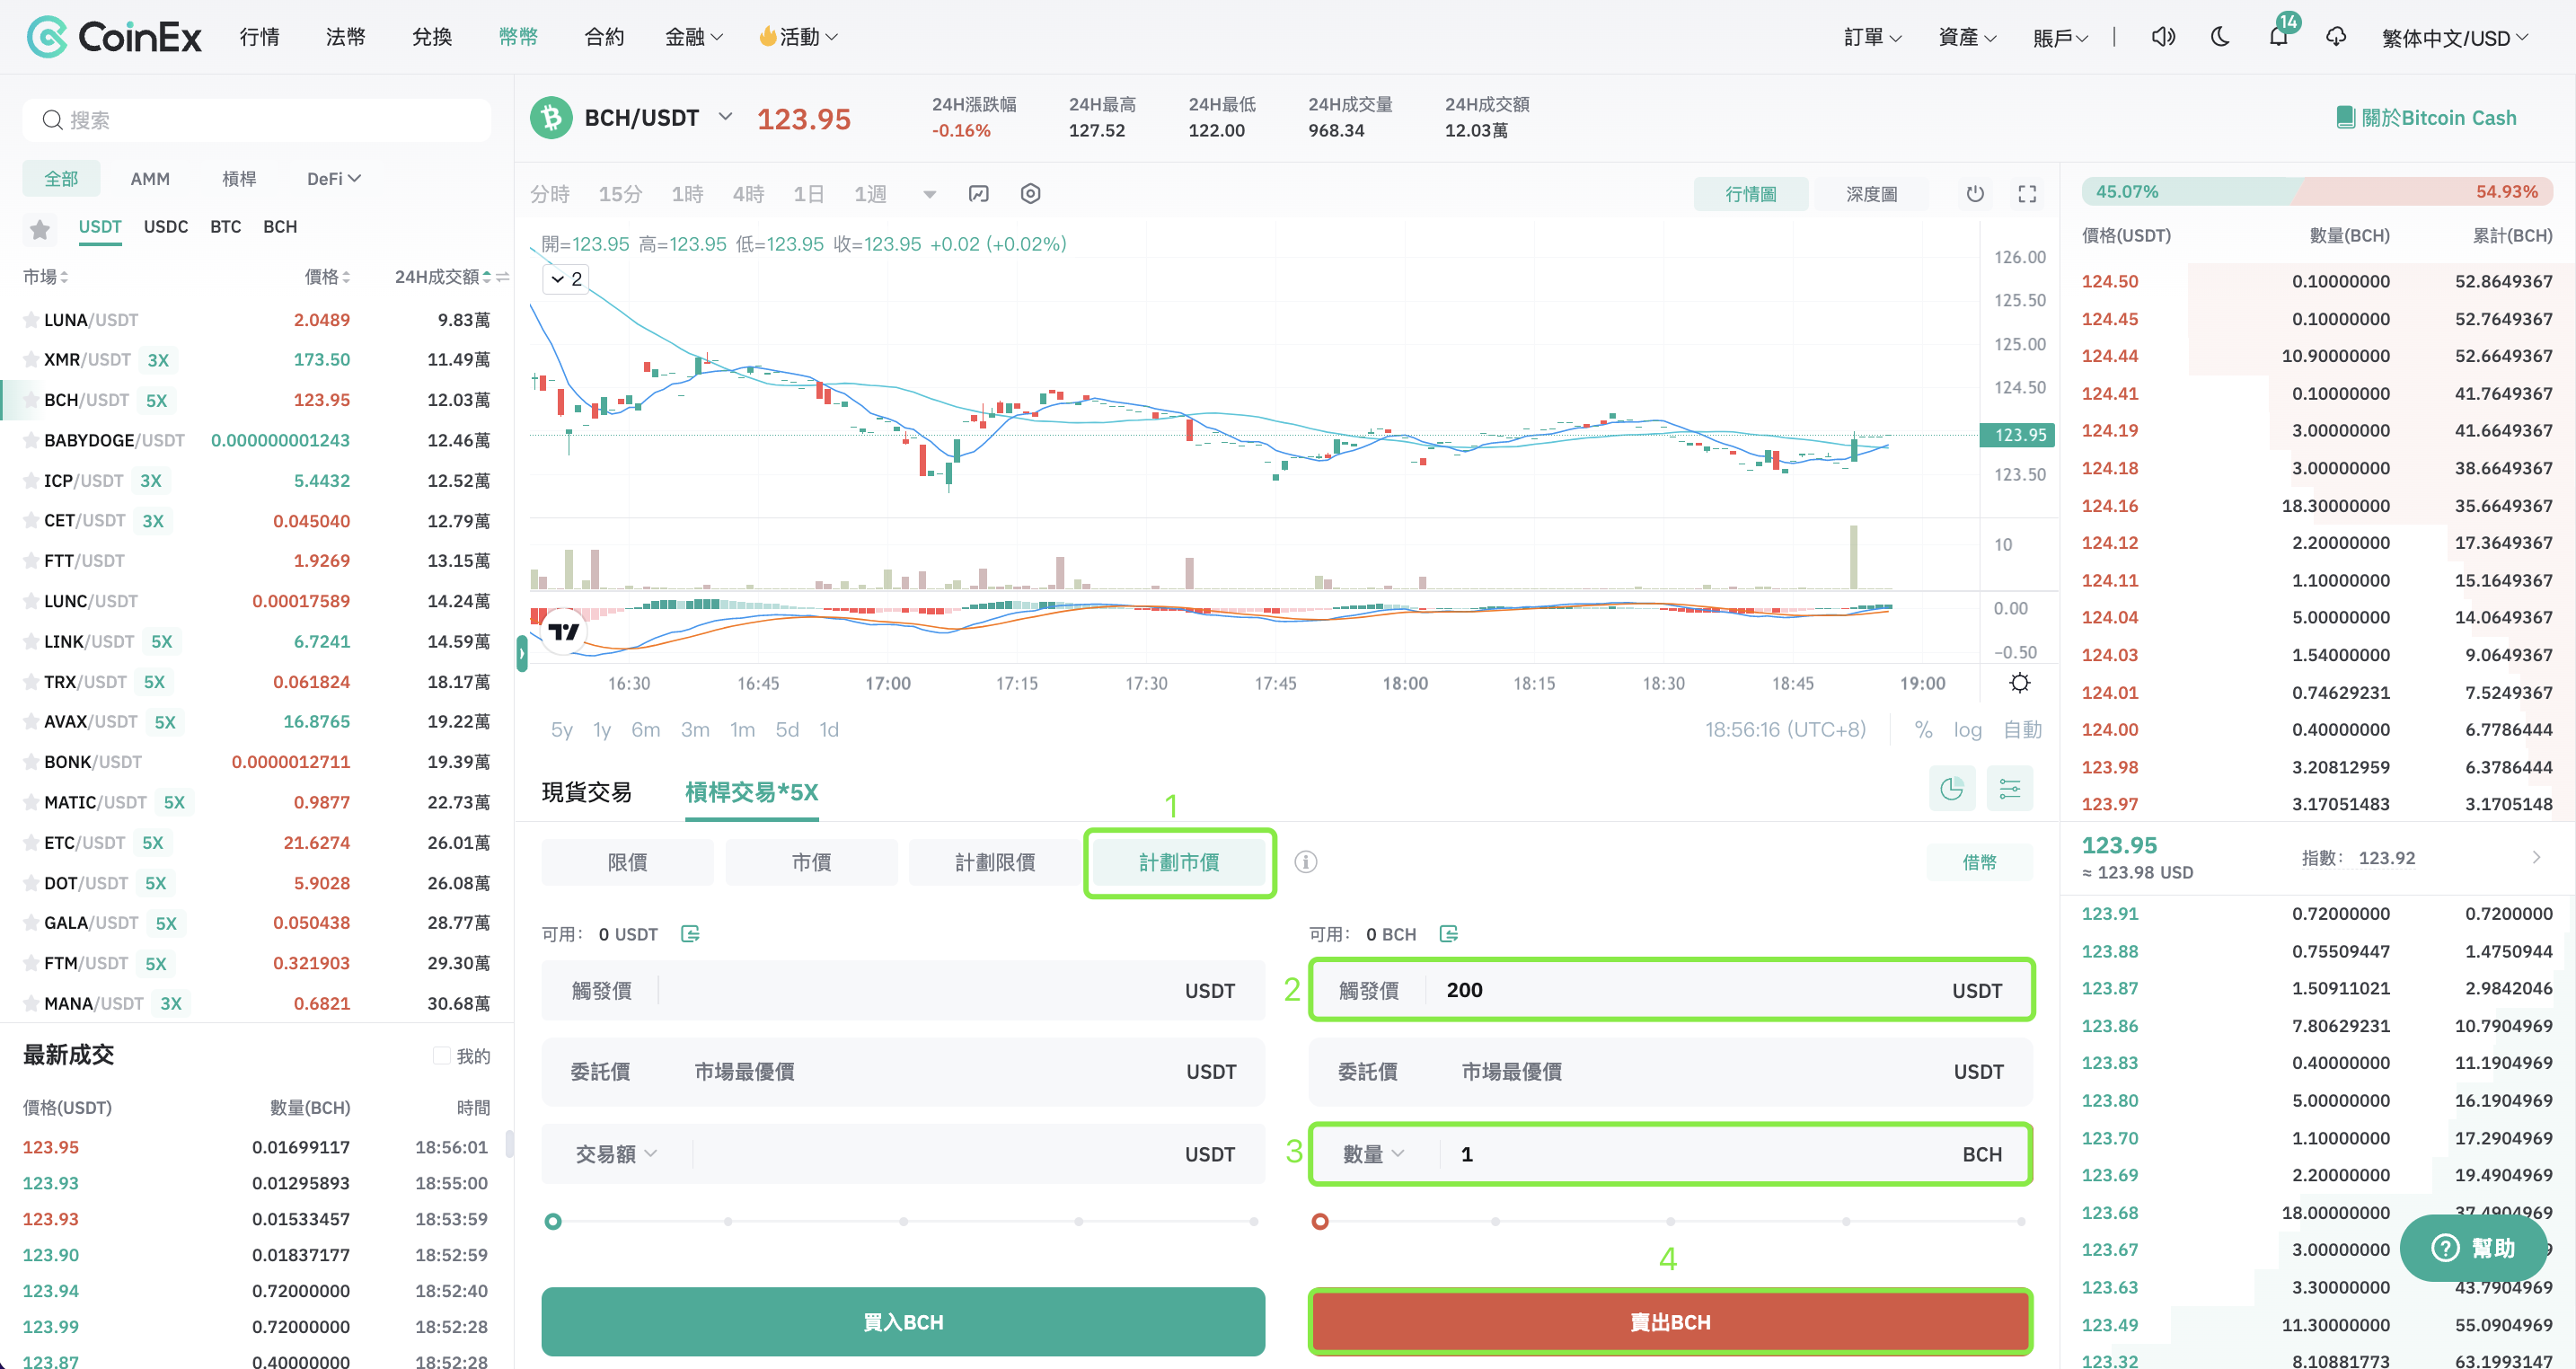Transfer USDT funds icon
The image size is (2576, 1369).
pos(690,934)
